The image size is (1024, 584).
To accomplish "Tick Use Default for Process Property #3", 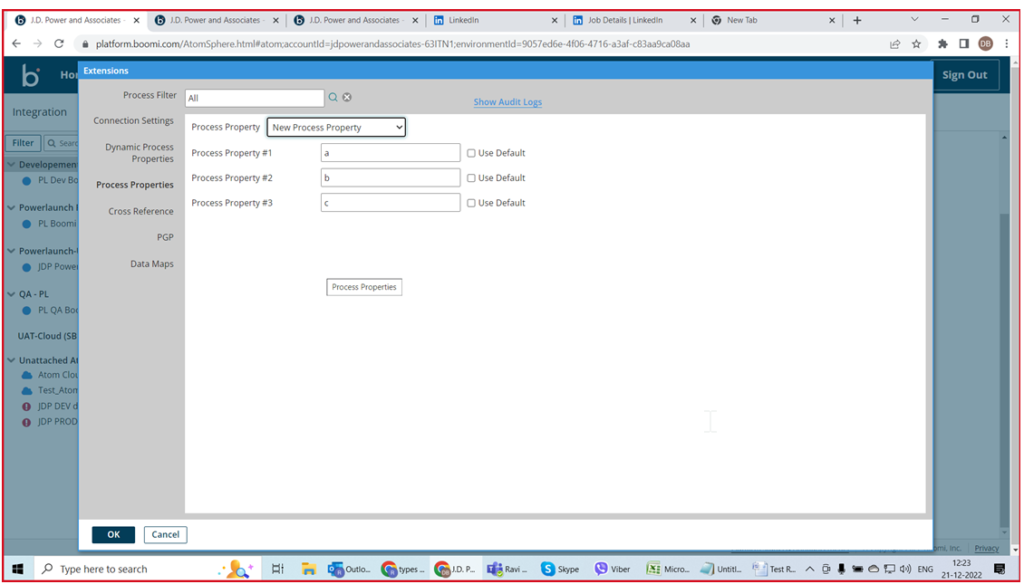I will coord(471,203).
